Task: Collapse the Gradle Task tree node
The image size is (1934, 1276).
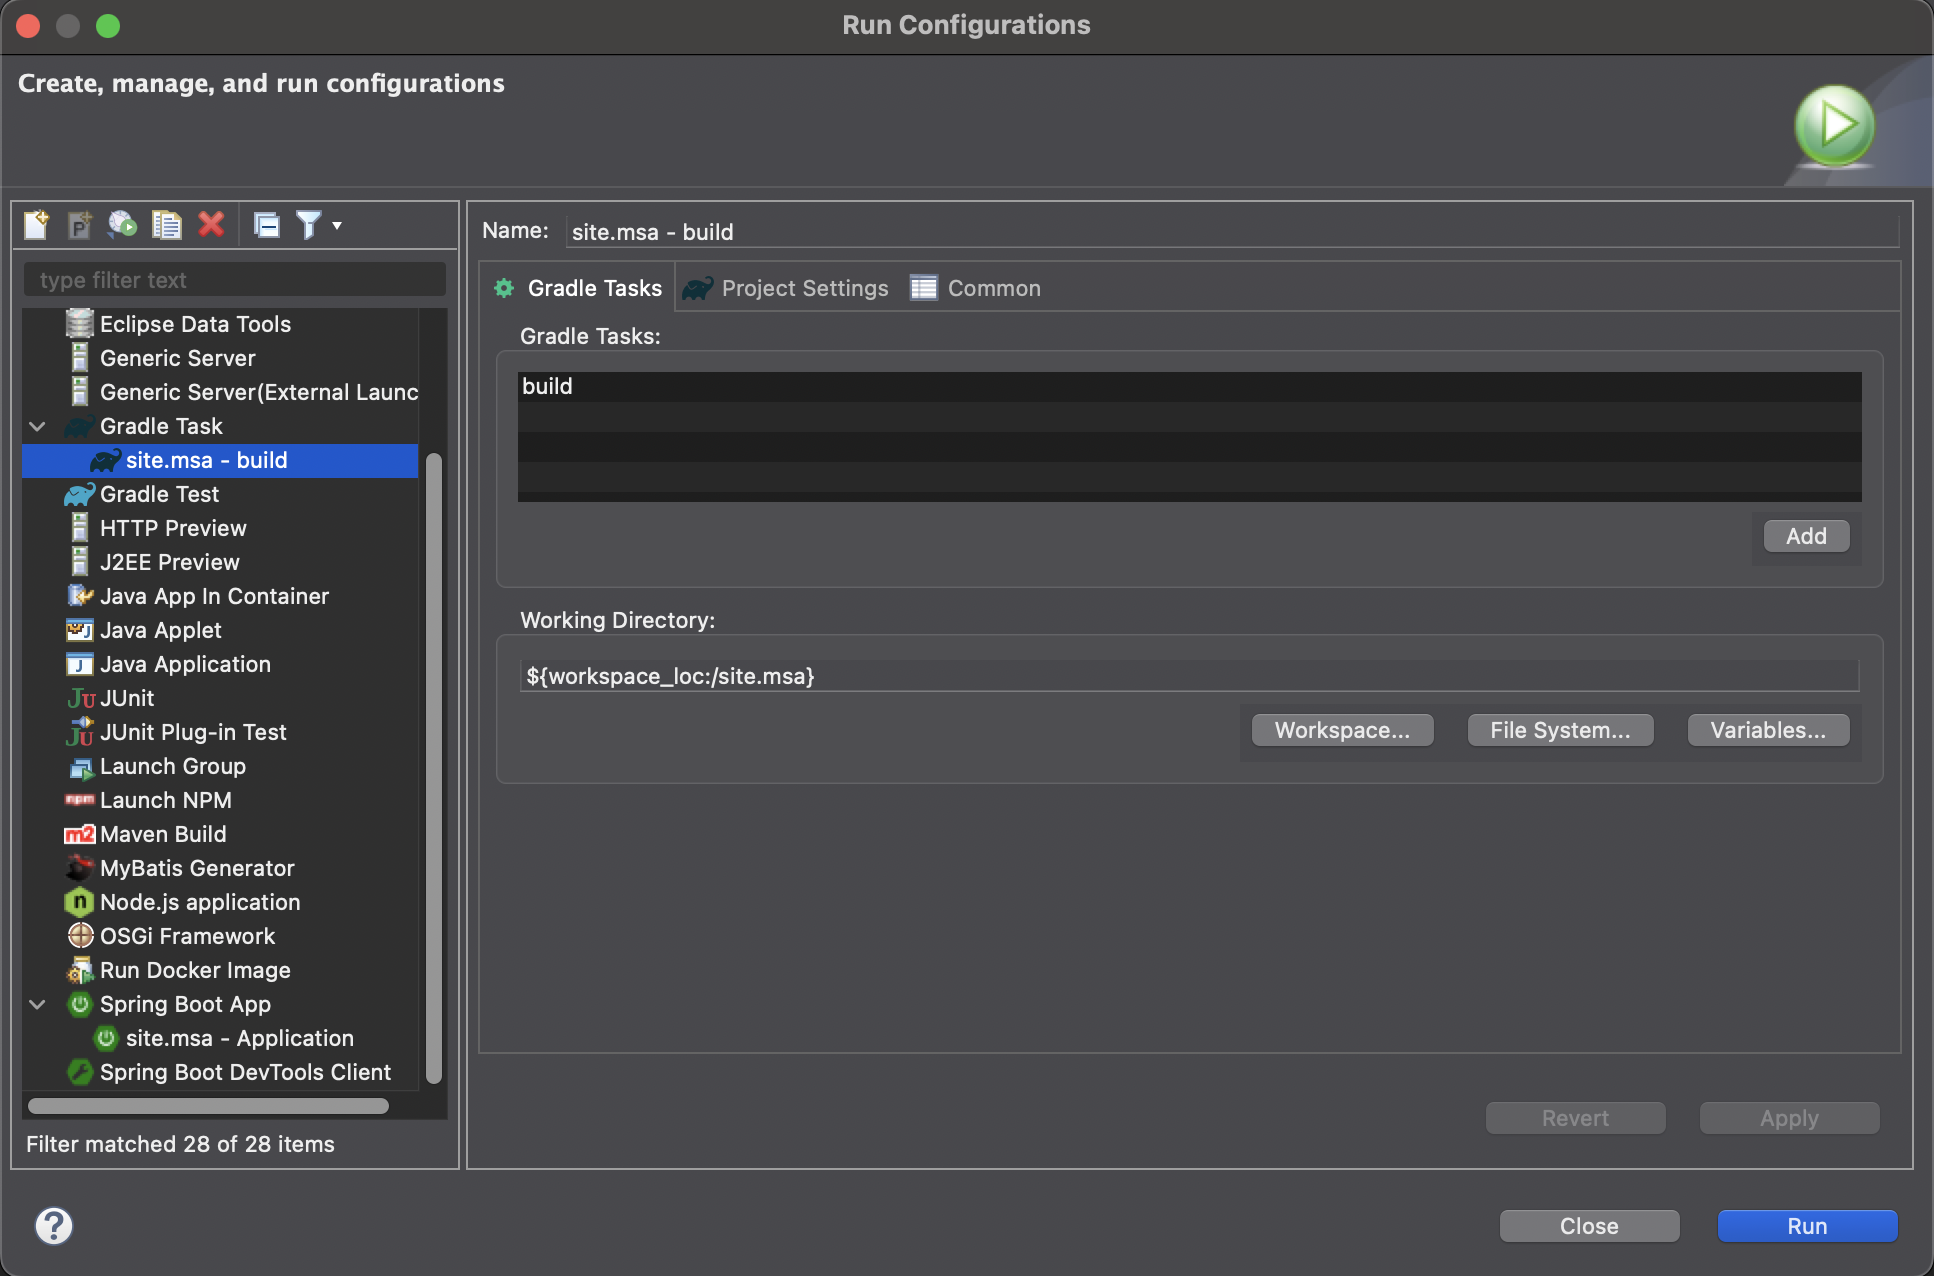Action: point(38,427)
